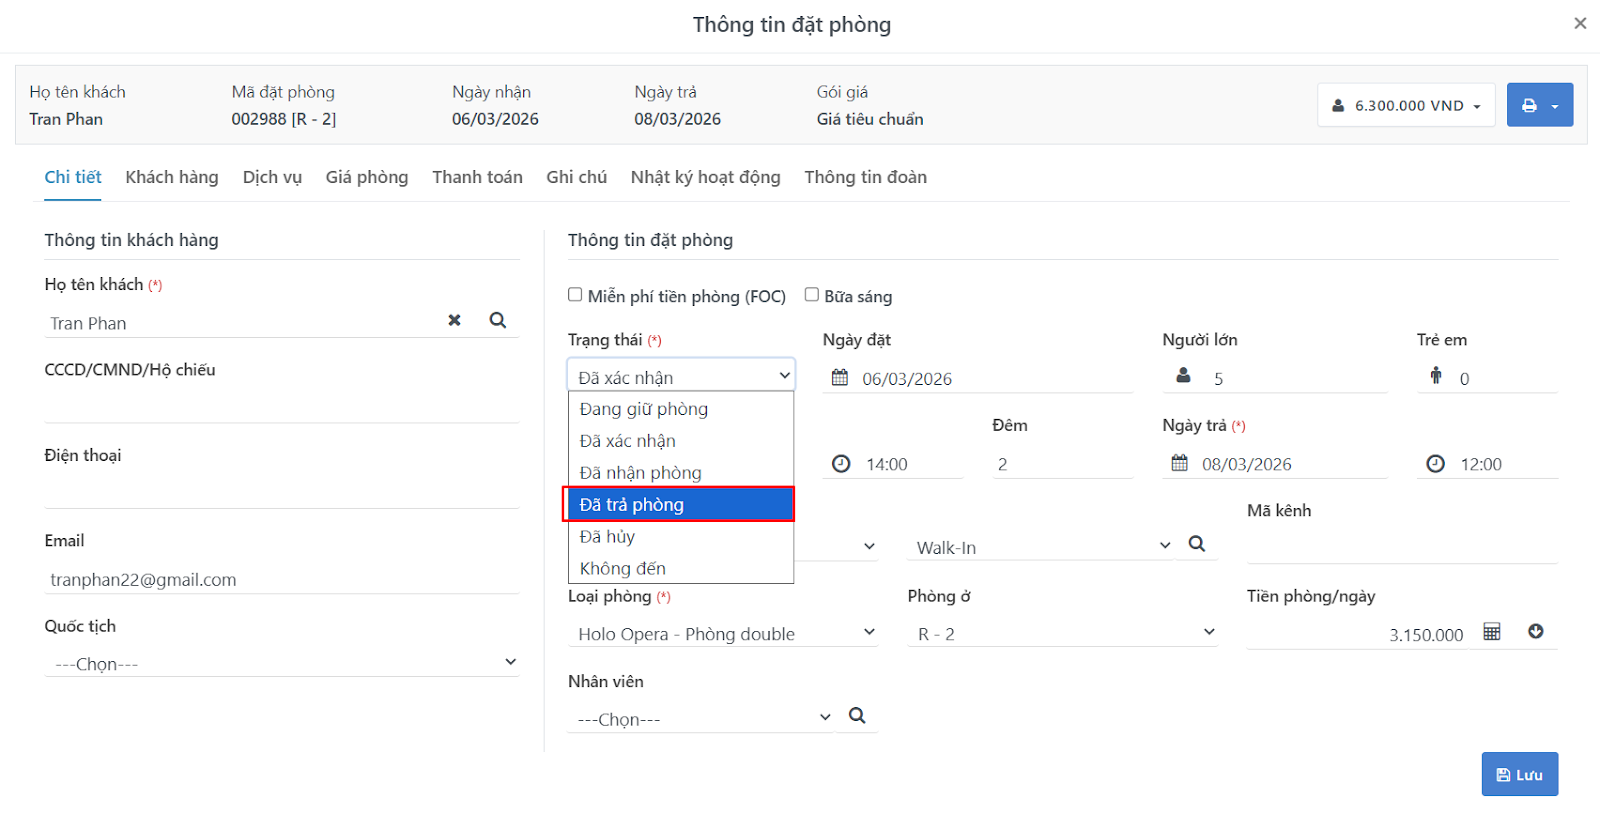Click the checkout time 12:00 field
This screenshot has width=1600, height=814.
point(1505,464)
